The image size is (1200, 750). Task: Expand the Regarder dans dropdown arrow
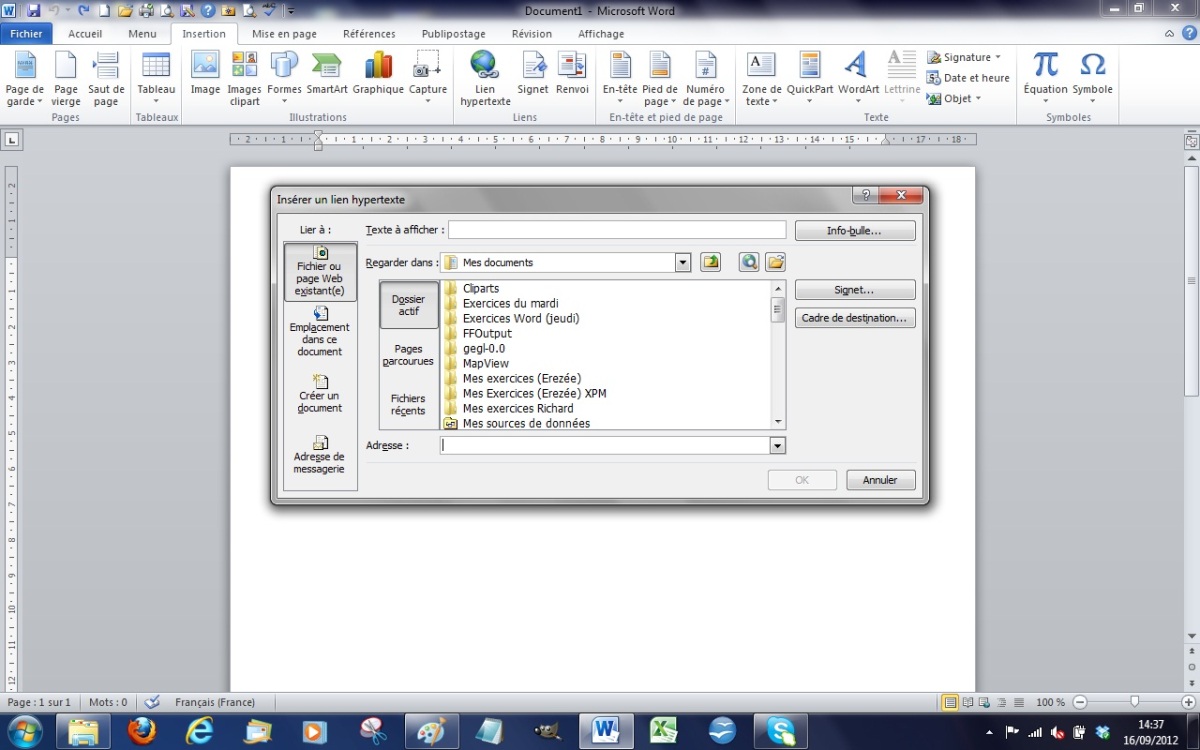[x=683, y=263]
